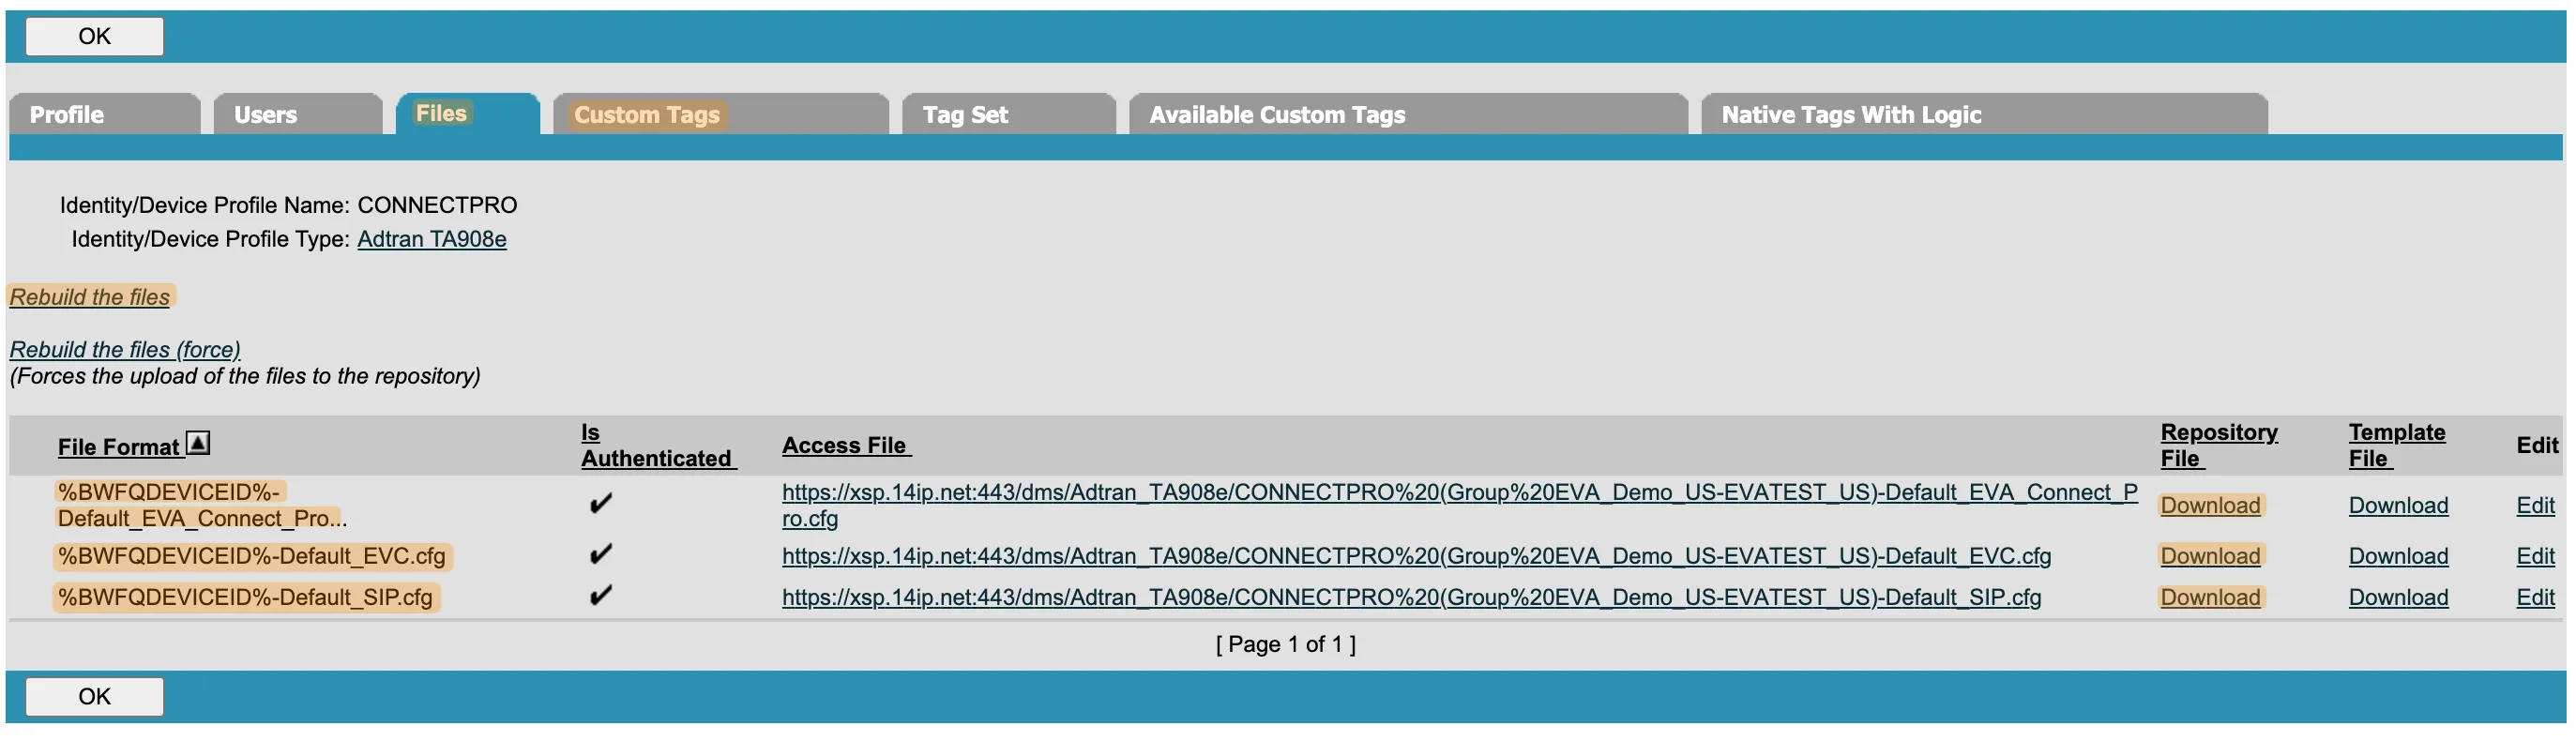Click the Rebuild the files link

(x=90, y=297)
